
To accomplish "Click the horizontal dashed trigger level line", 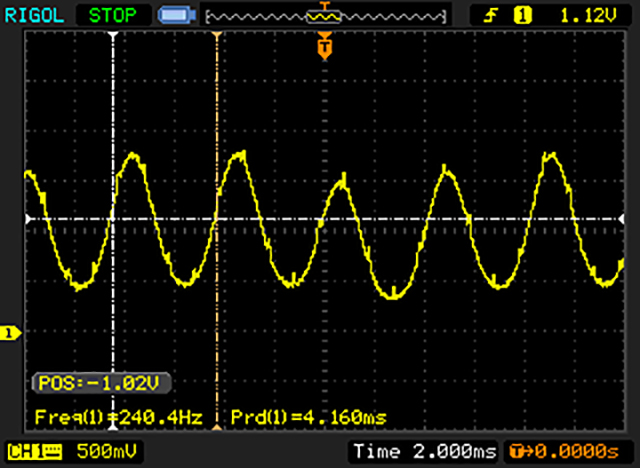I will coord(324,219).
